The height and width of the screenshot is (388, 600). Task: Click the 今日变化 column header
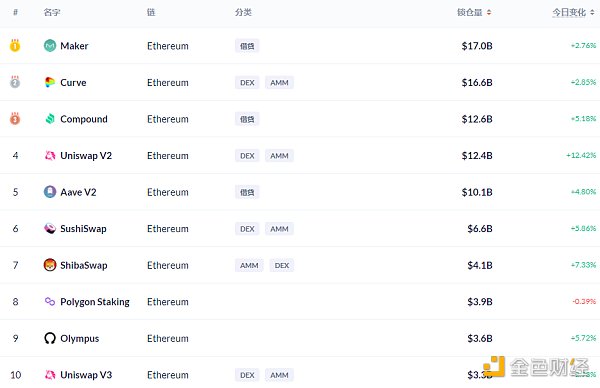point(569,13)
